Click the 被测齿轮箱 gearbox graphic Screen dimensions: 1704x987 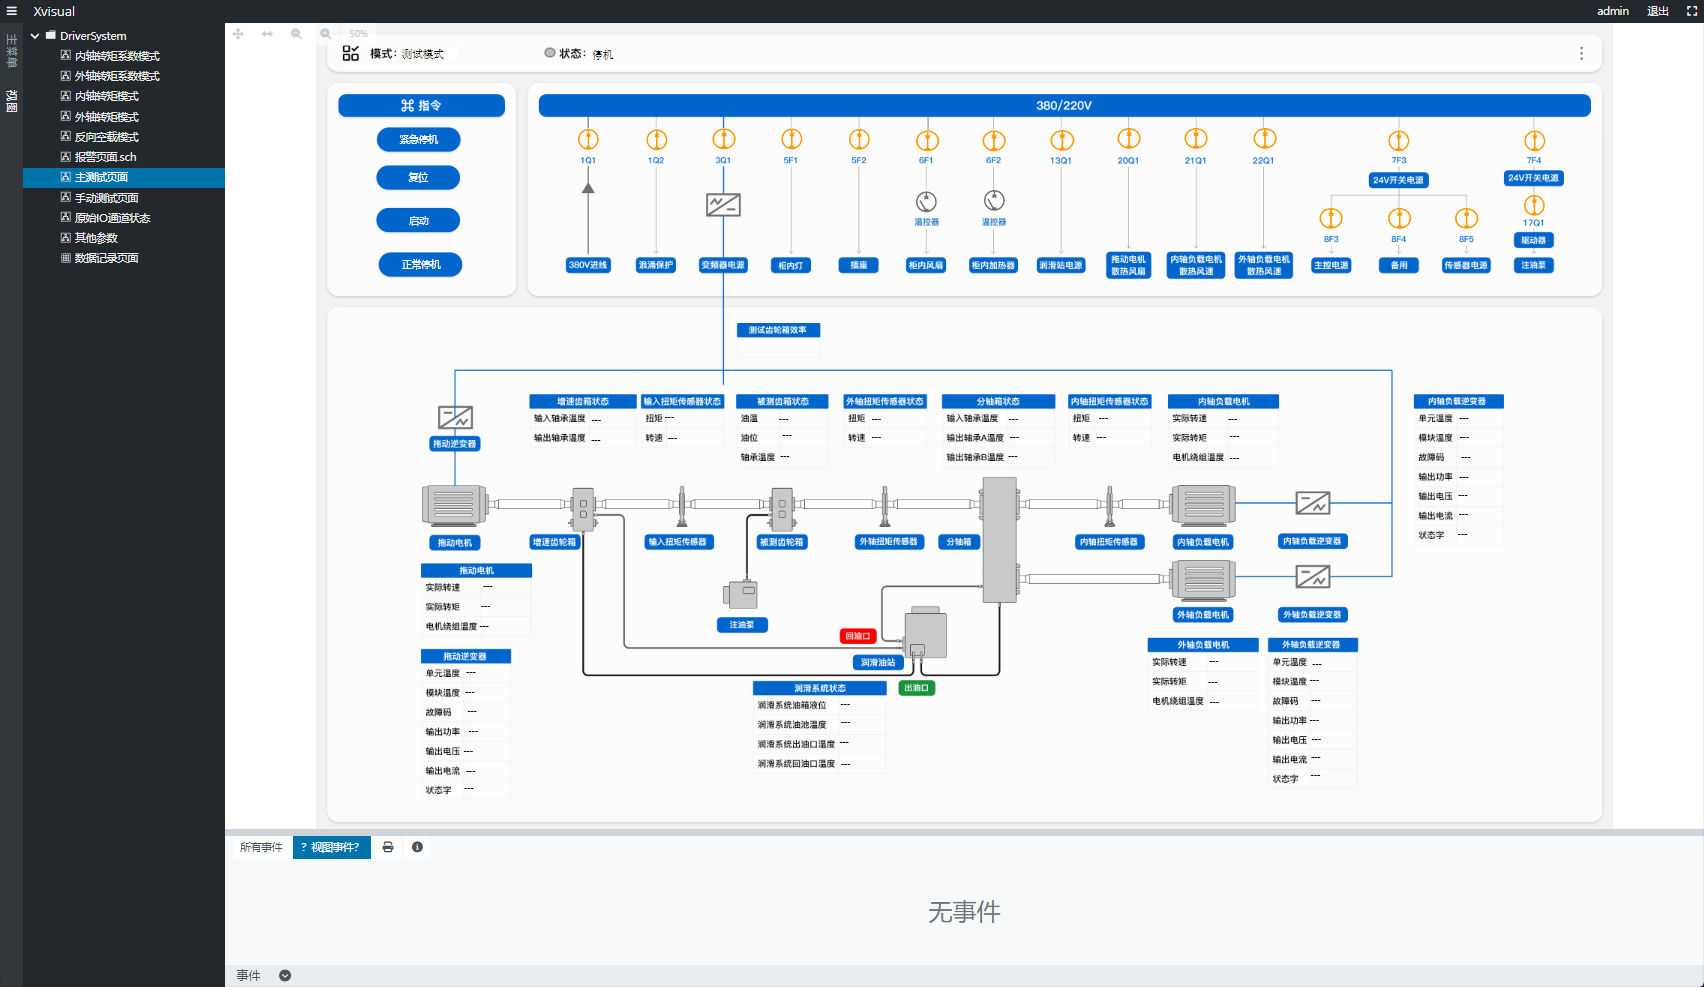781,508
